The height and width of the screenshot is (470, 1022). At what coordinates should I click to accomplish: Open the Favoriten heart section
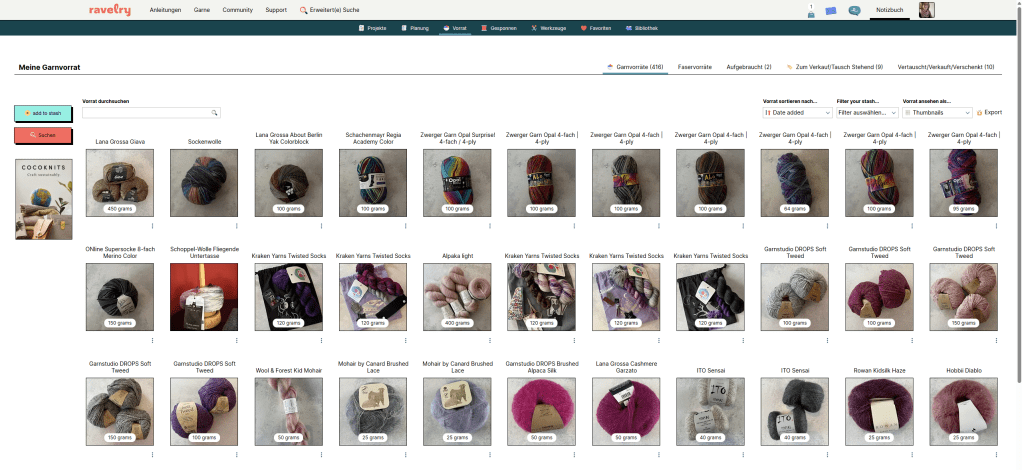(595, 28)
